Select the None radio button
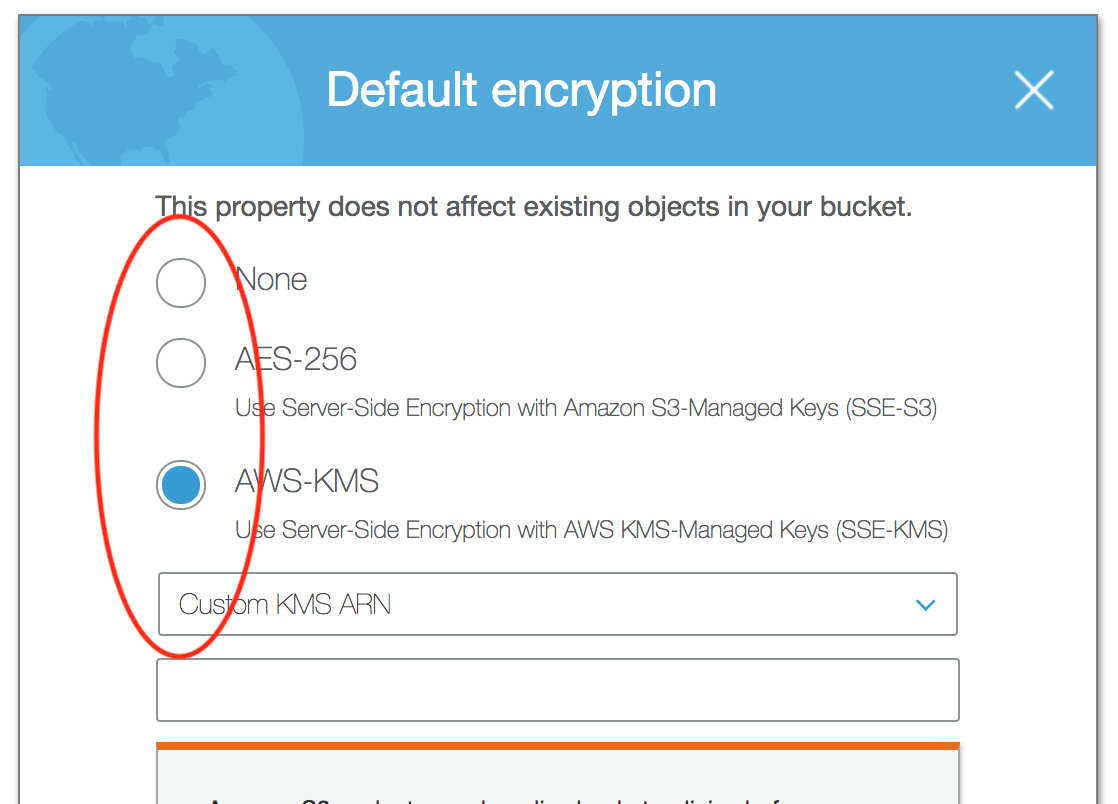Image resolution: width=1118 pixels, height=804 pixels. pos(181,283)
